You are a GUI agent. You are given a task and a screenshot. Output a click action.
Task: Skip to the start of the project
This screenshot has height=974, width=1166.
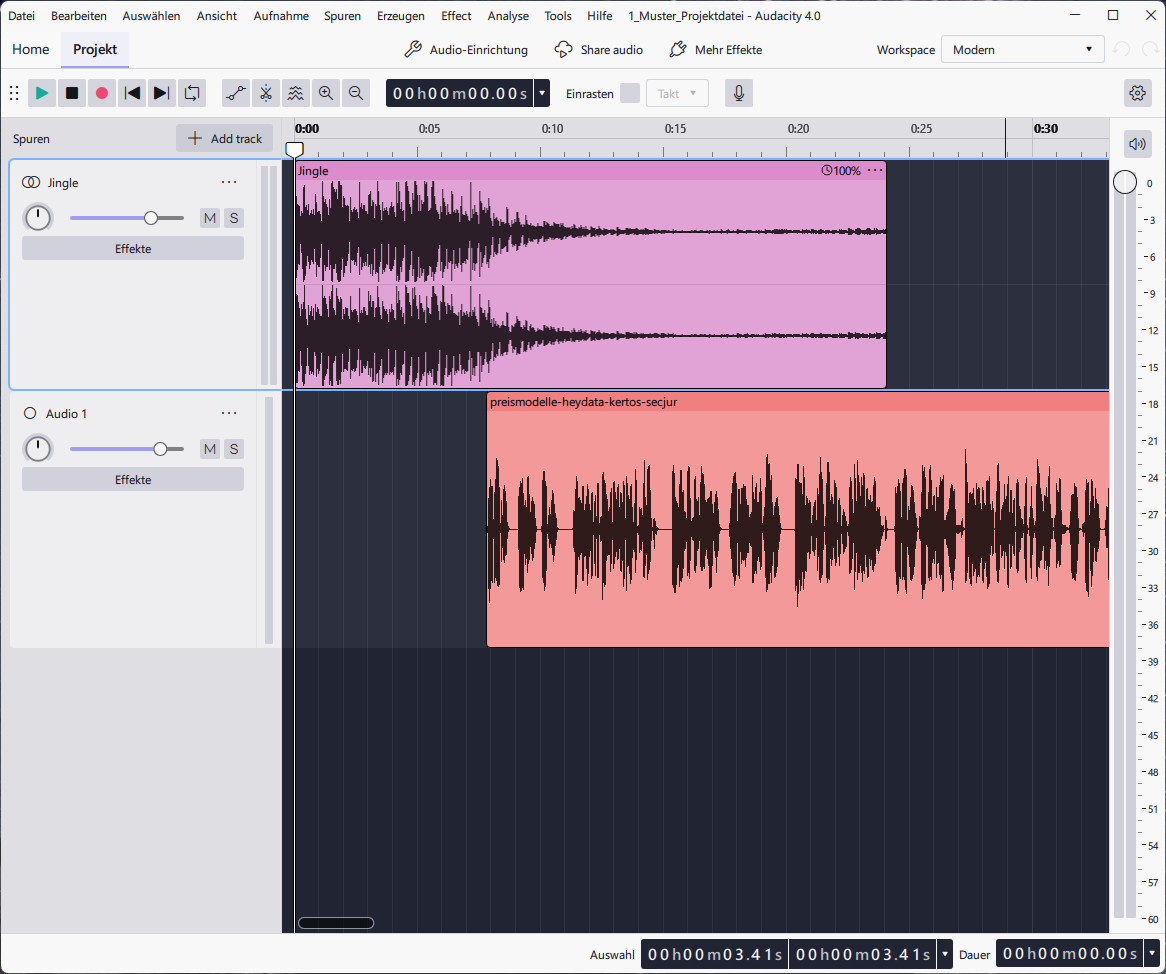point(132,93)
